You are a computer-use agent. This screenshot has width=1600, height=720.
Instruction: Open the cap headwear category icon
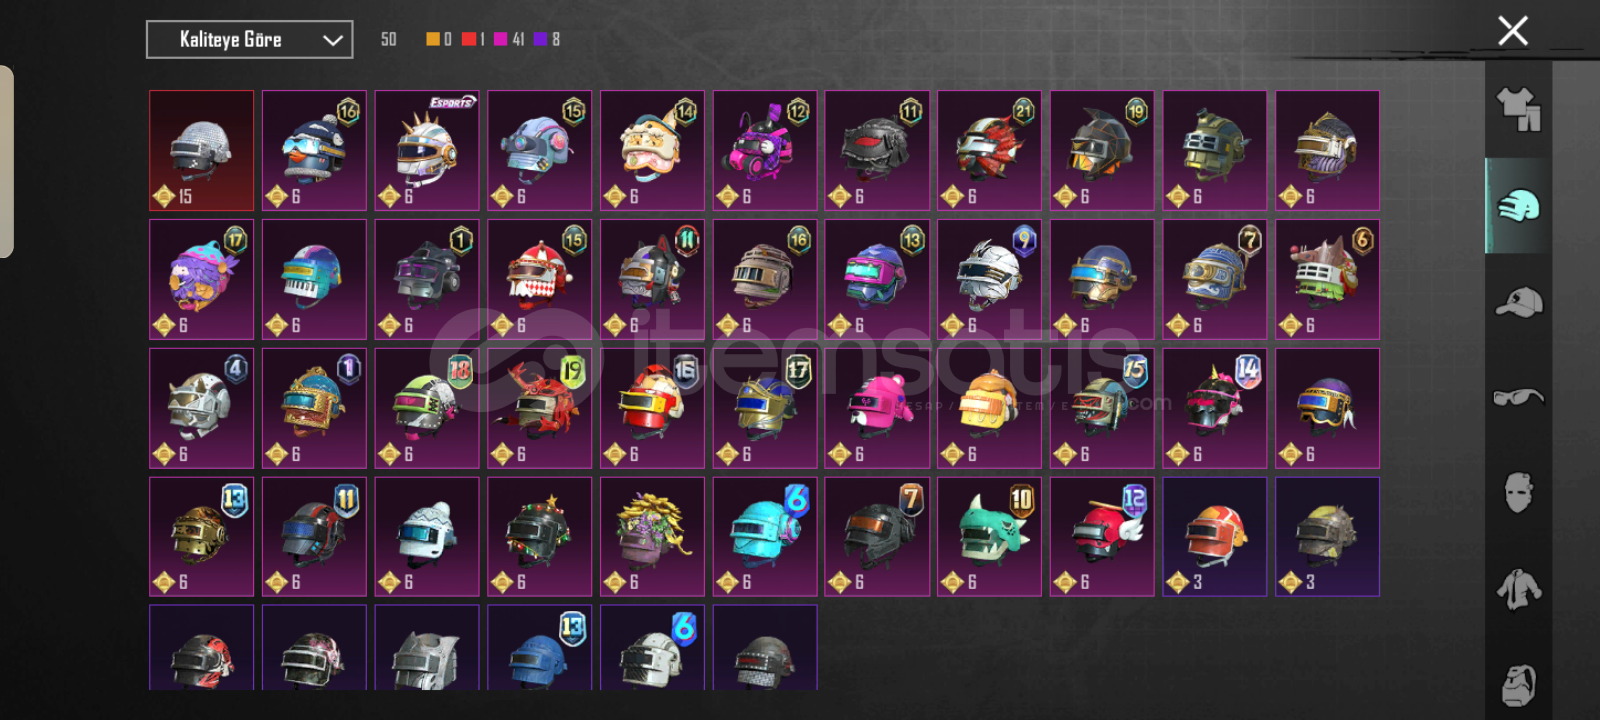click(1518, 302)
